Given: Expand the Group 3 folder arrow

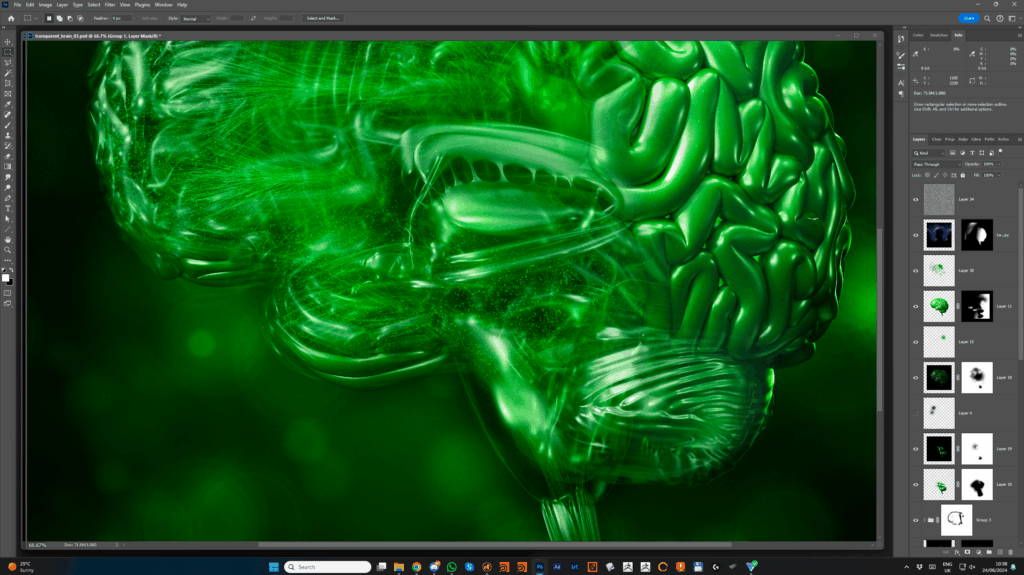Looking at the screenshot, I should click(926, 520).
